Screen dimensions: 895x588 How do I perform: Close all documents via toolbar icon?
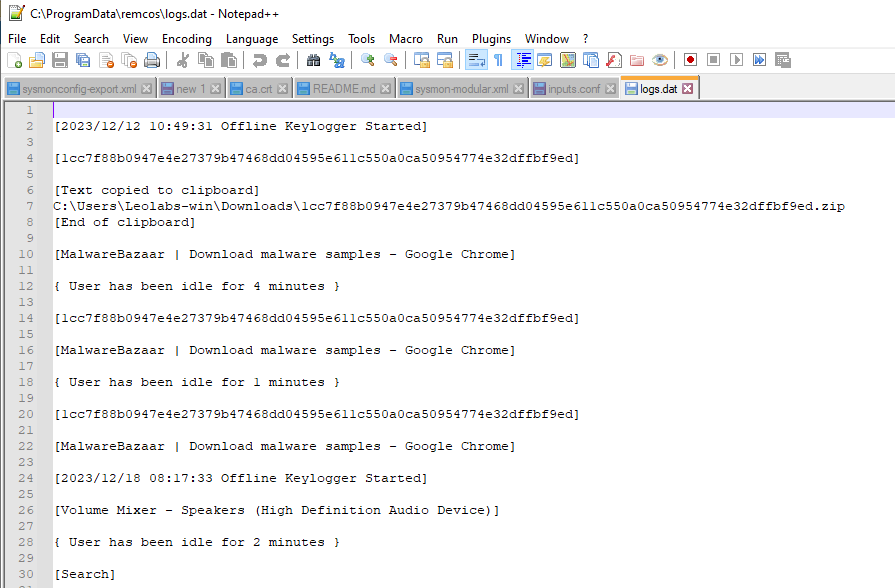[130, 60]
